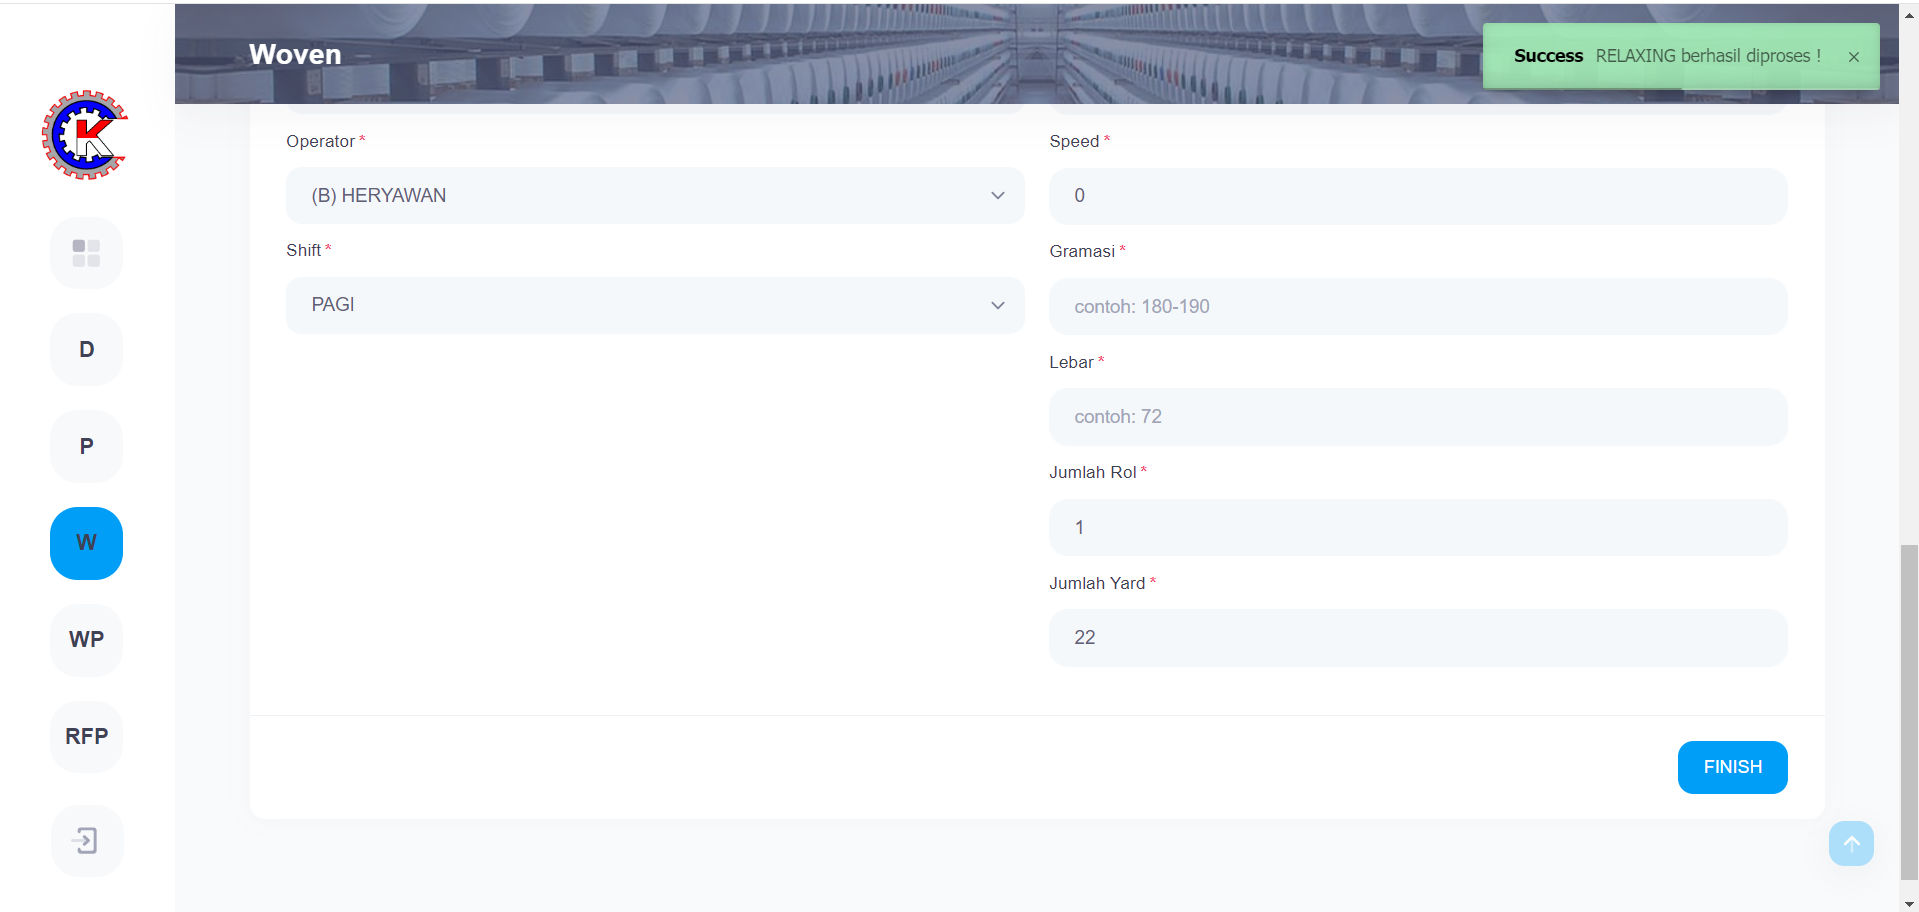Viewport: 1919px width, 912px height.
Task: Edit the Jumlah Rol field
Action: coord(1417,528)
